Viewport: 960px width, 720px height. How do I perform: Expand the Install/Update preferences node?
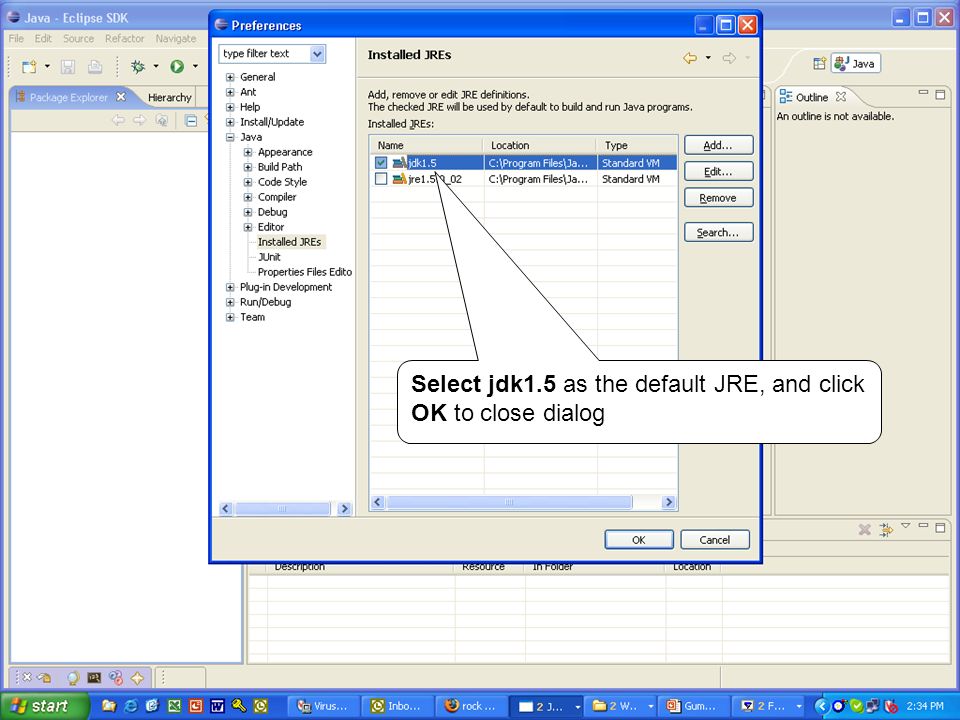click(230, 122)
